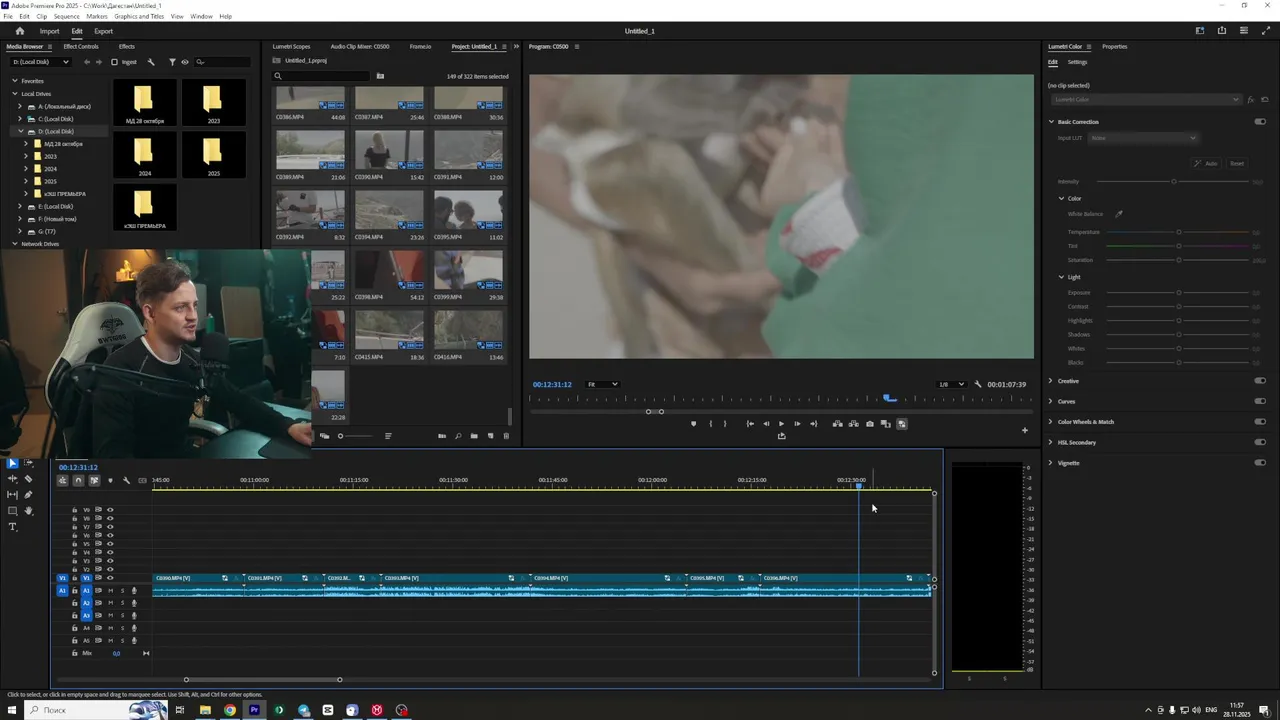
Task: Open the 1/8 playback resolution dropdown
Action: point(951,384)
